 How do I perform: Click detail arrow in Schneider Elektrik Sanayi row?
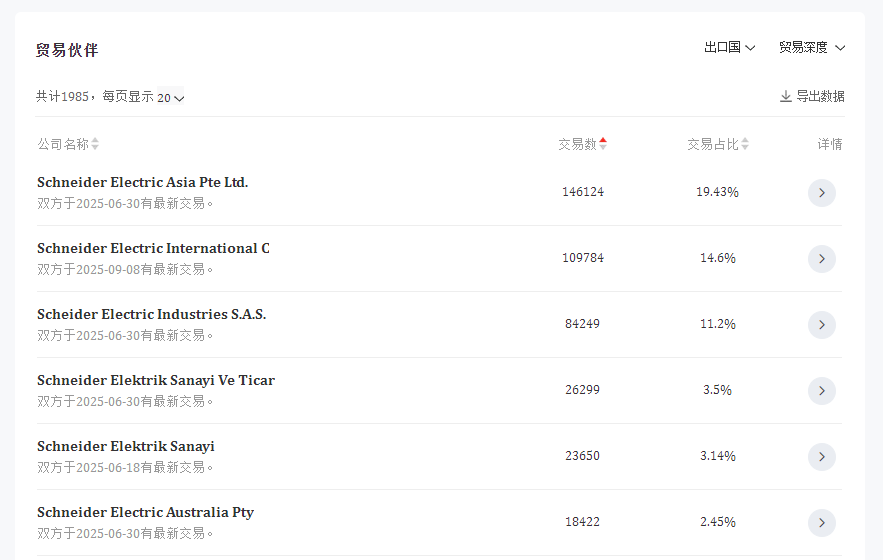(821, 457)
